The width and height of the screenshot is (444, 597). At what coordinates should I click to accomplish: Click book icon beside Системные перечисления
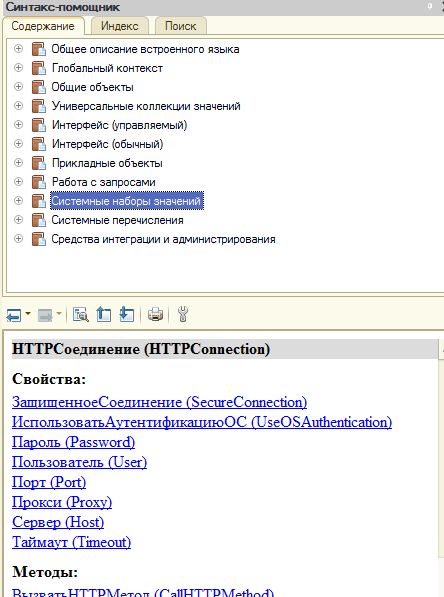[38, 220]
